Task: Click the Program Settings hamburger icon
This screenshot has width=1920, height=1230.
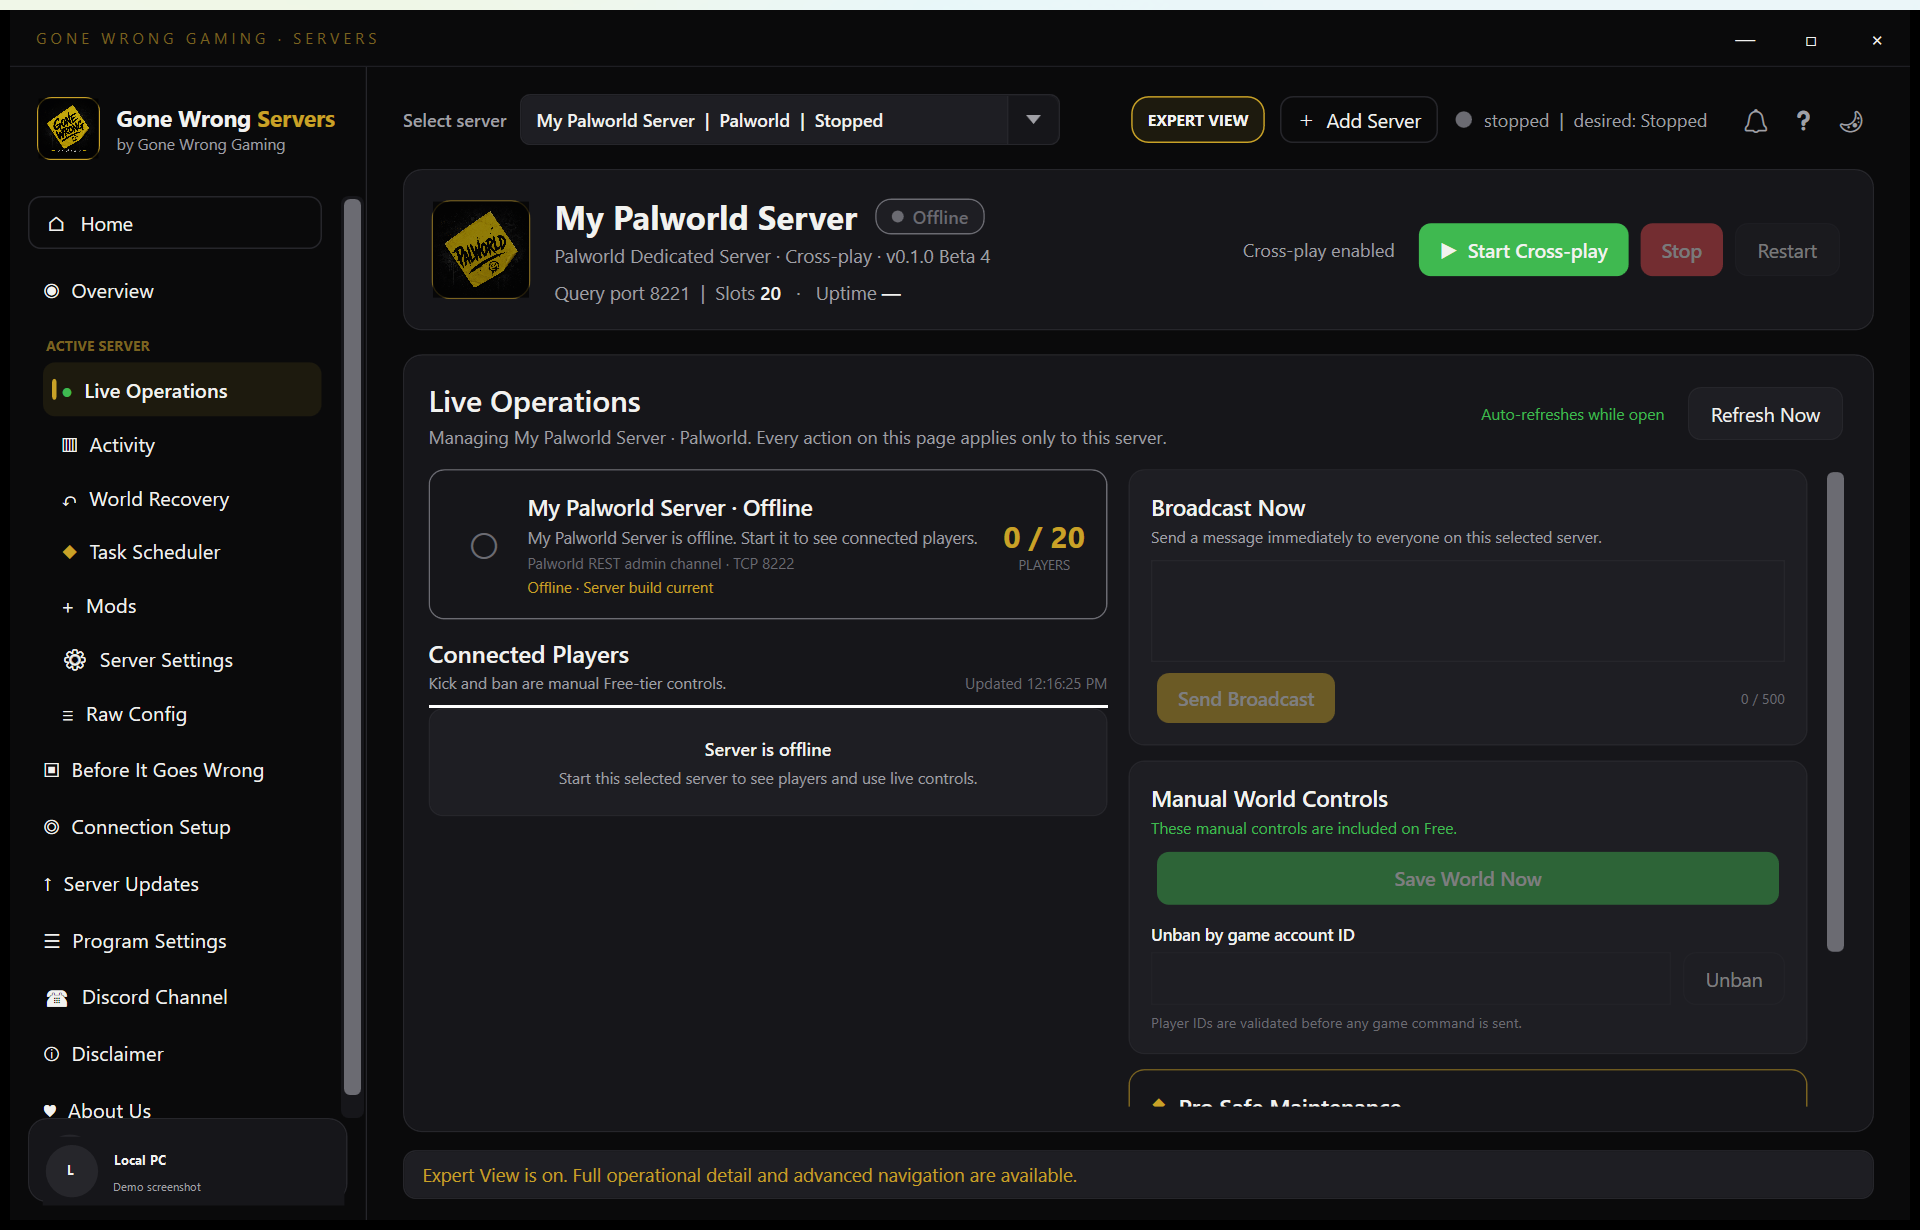Action: (52, 941)
